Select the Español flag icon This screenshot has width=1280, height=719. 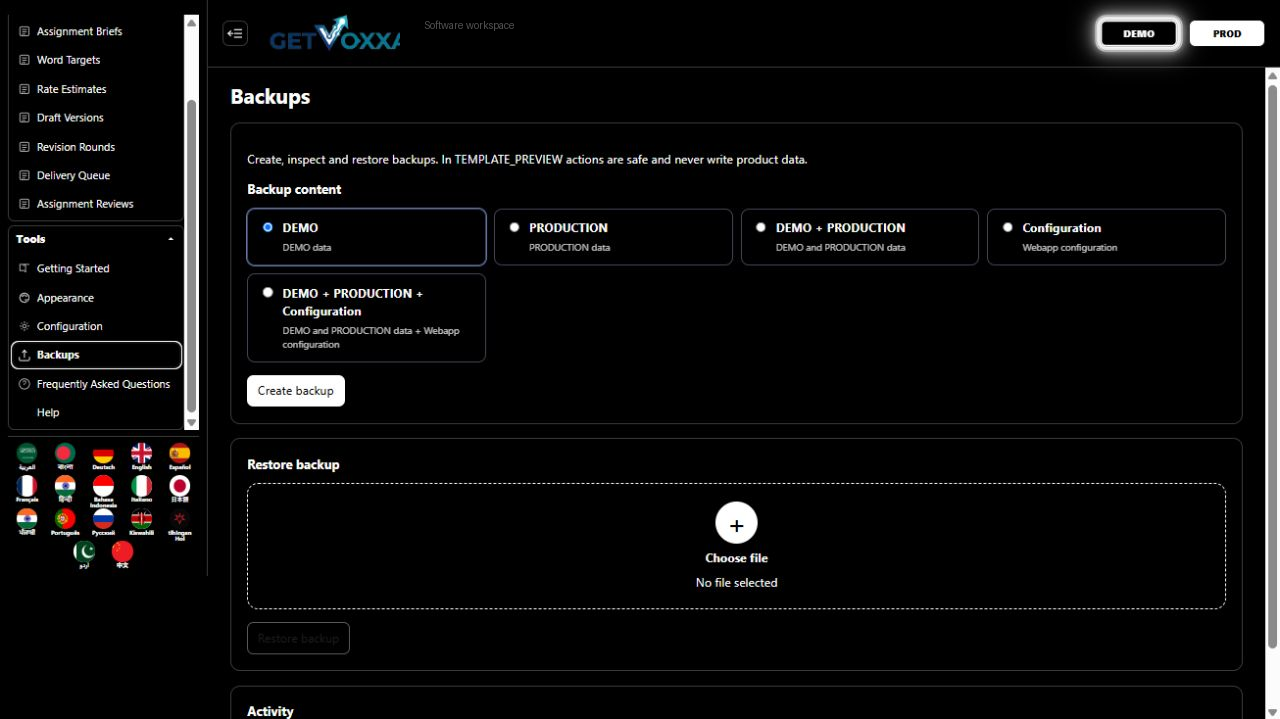coord(180,457)
